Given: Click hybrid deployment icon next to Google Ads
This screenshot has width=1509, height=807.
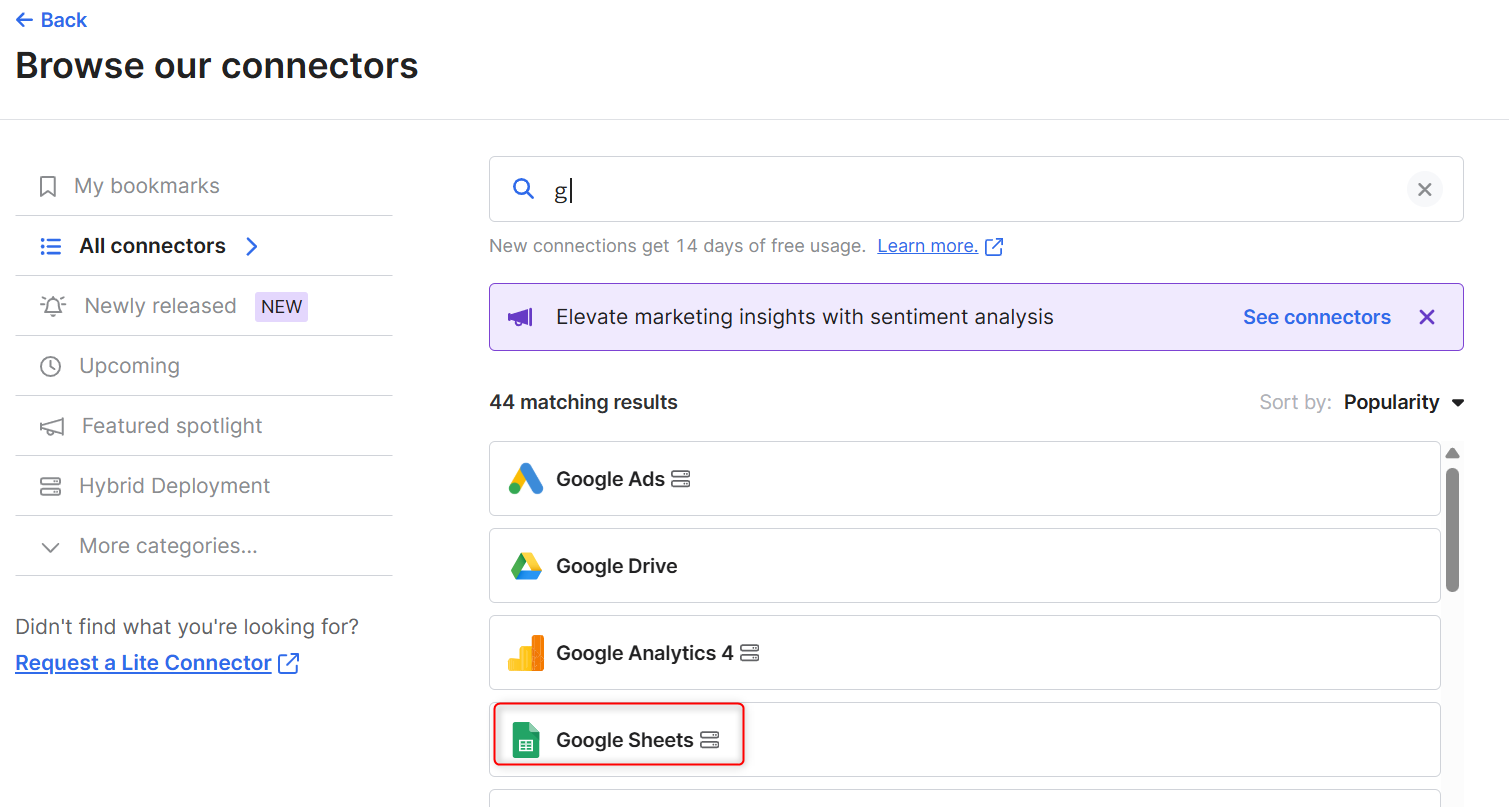Looking at the screenshot, I should pyautogui.click(x=681, y=479).
